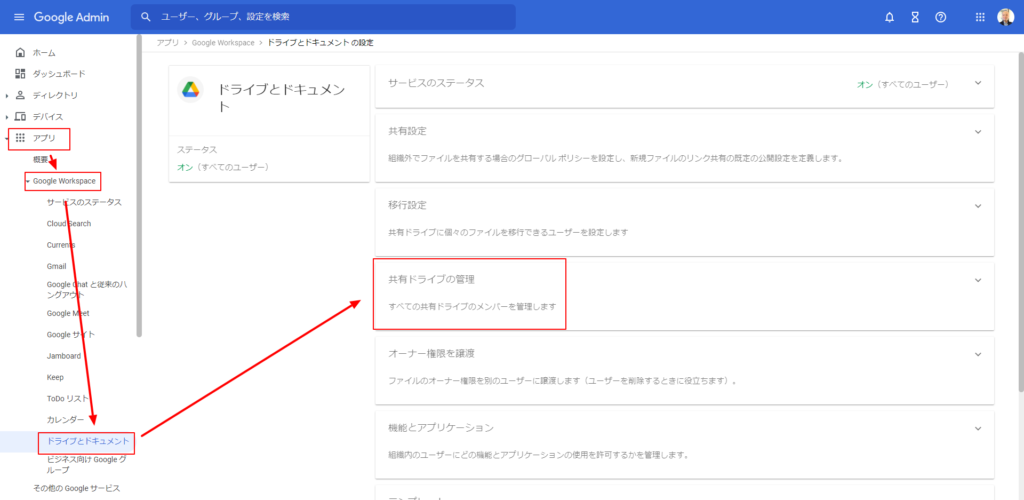
Task: Open Gmail settings in sidebar
Action: pyautogui.click(x=56, y=266)
